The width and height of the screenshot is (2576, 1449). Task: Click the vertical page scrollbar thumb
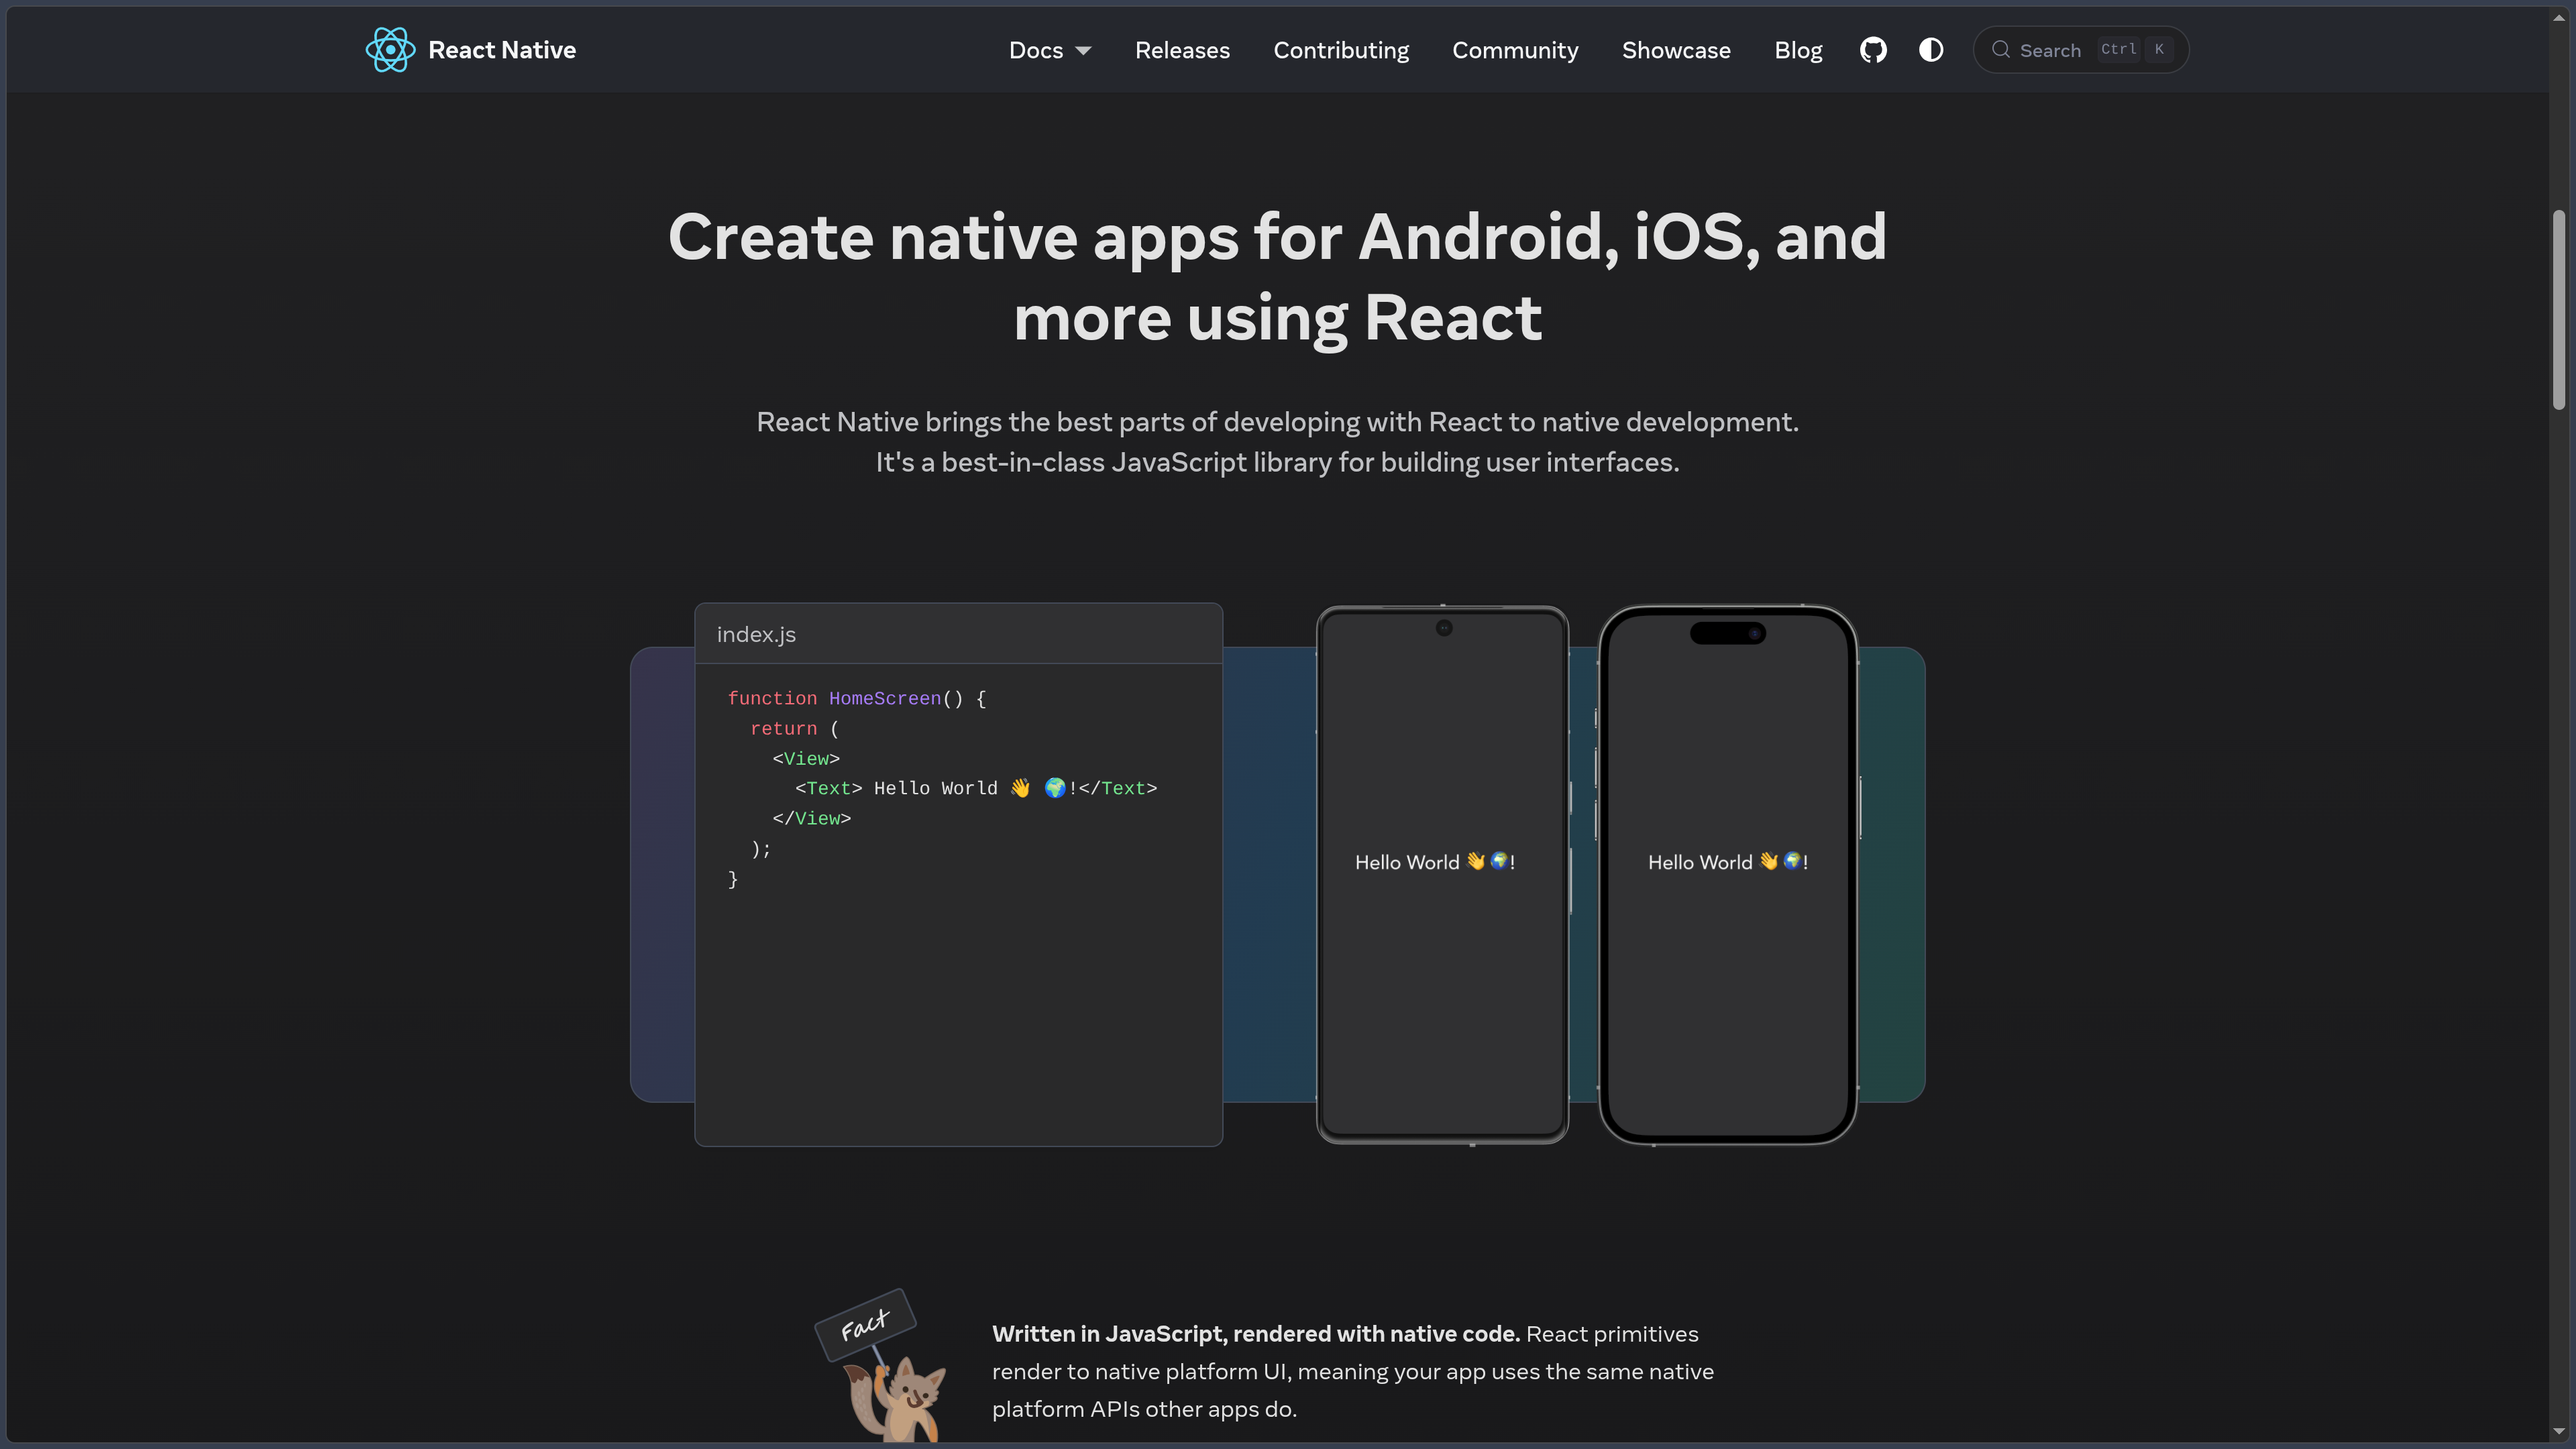point(2558,309)
